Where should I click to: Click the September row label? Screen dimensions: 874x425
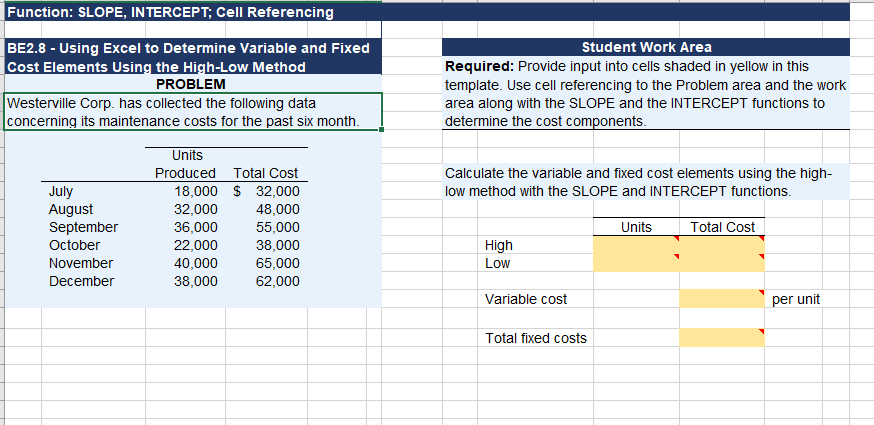click(x=84, y=227)
